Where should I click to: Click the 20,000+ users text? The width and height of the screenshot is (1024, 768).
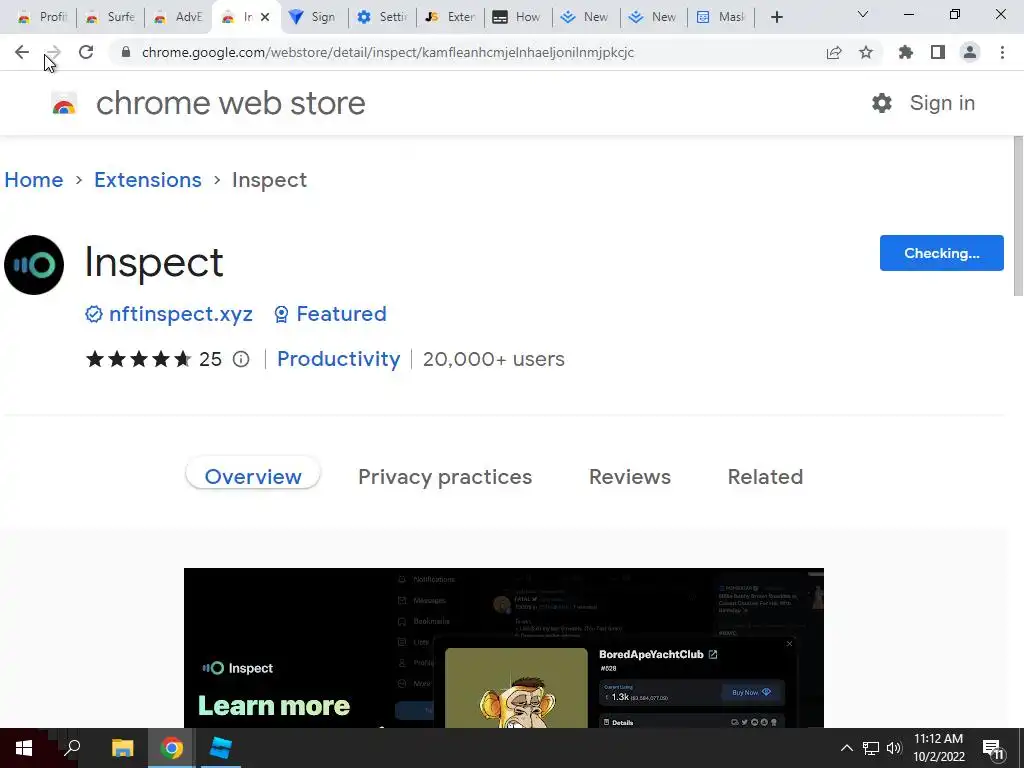point(494,359)
